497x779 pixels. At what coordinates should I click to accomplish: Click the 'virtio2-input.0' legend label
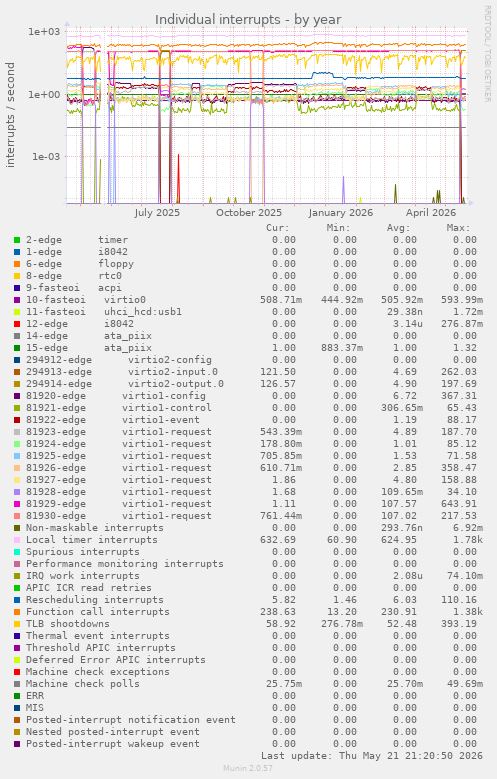pos(173,372)
